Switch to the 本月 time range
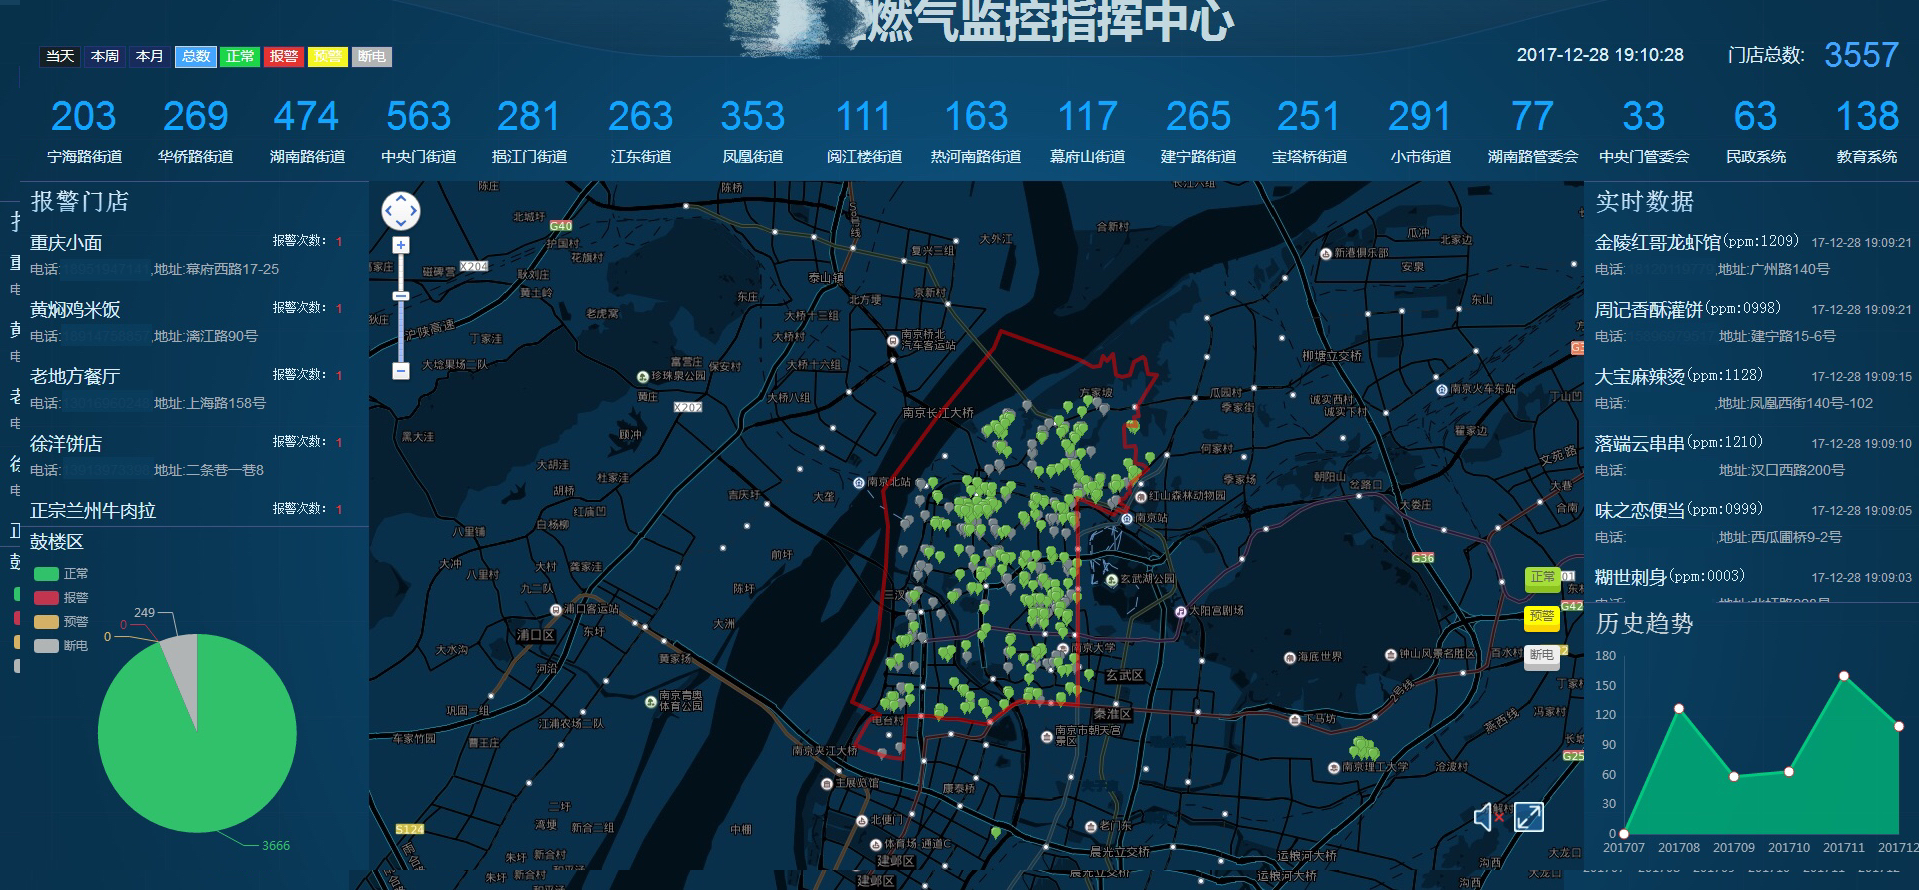1919x890 pixels. point(149,56)
